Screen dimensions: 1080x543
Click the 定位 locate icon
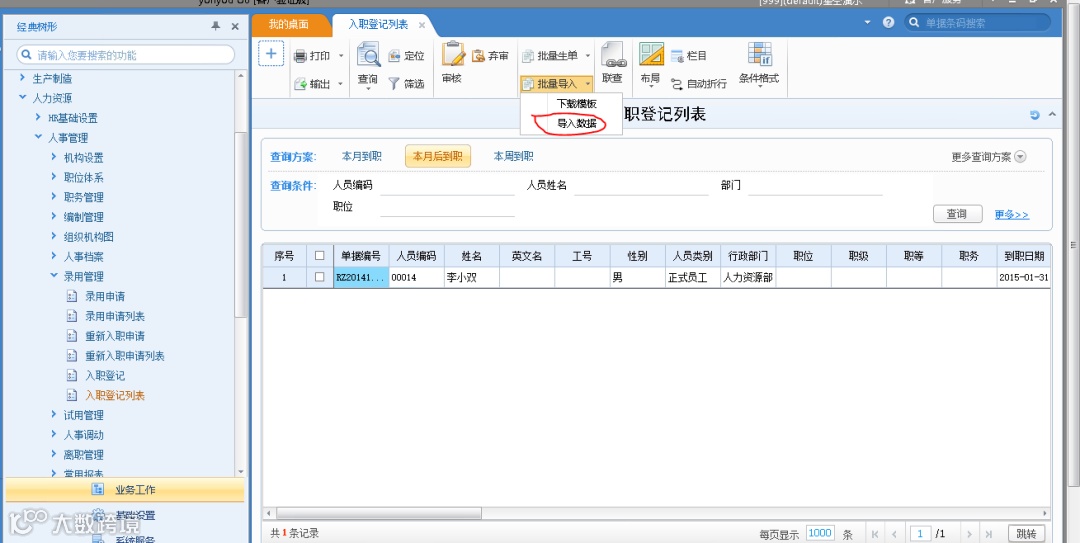click(395, 56)
